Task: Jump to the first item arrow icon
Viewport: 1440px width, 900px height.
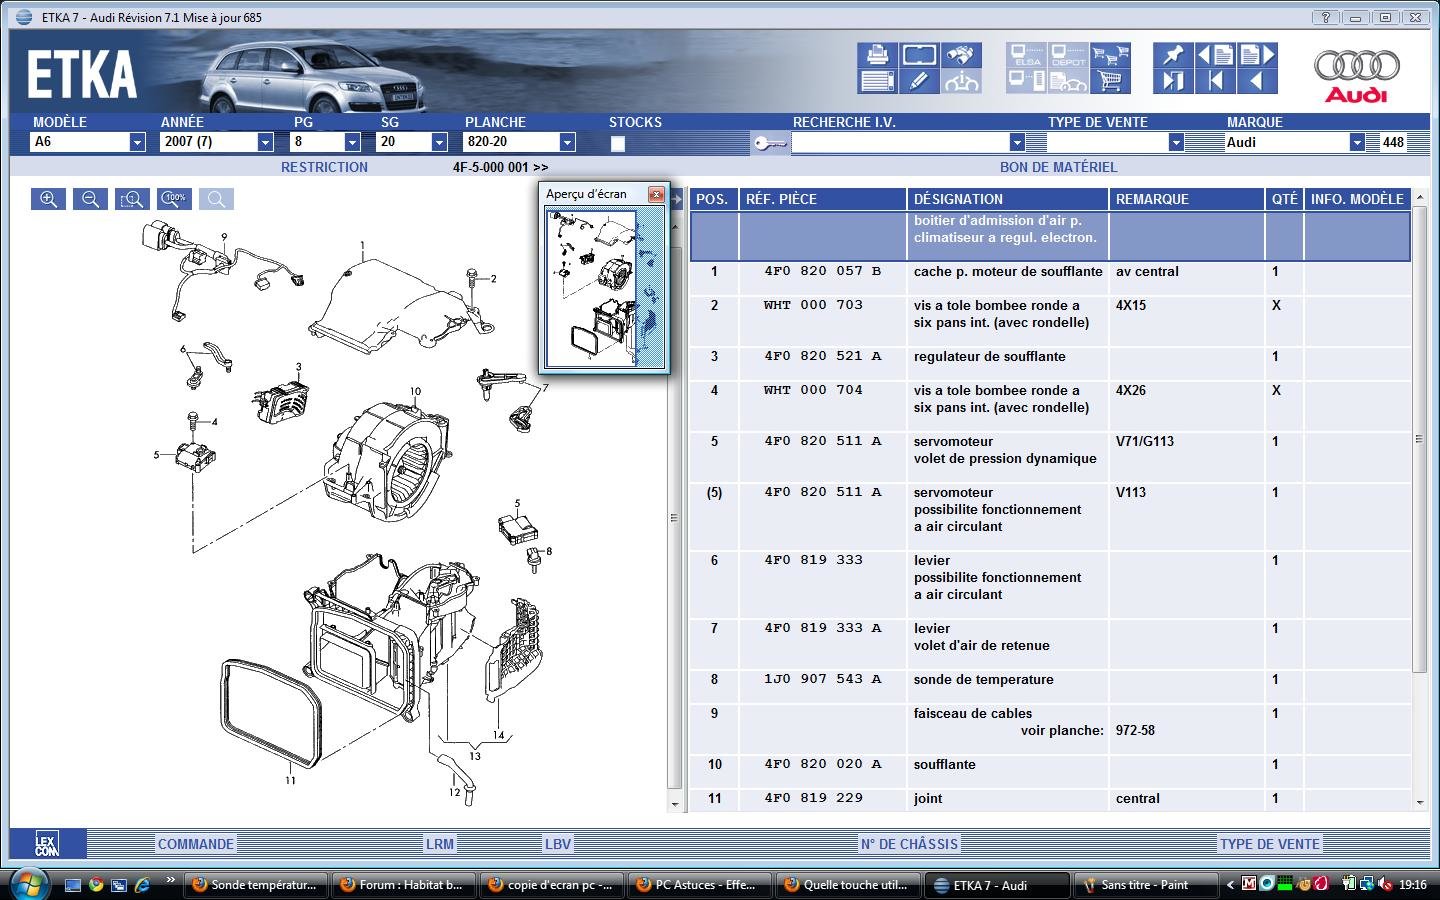Action: pyautogui.click(x=1215, y=81)
